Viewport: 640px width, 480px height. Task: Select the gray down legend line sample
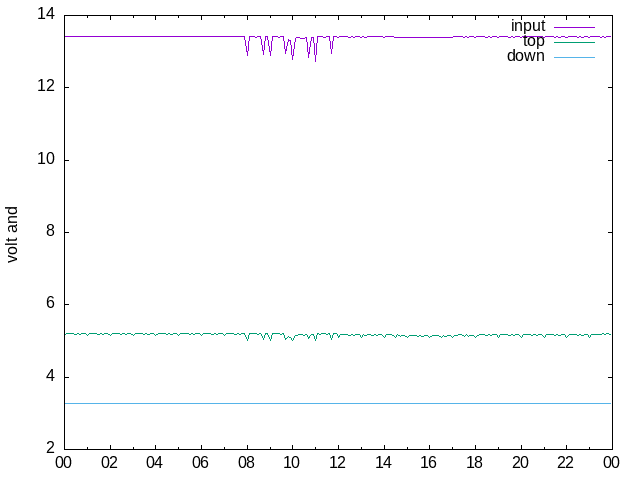[574, 56]
